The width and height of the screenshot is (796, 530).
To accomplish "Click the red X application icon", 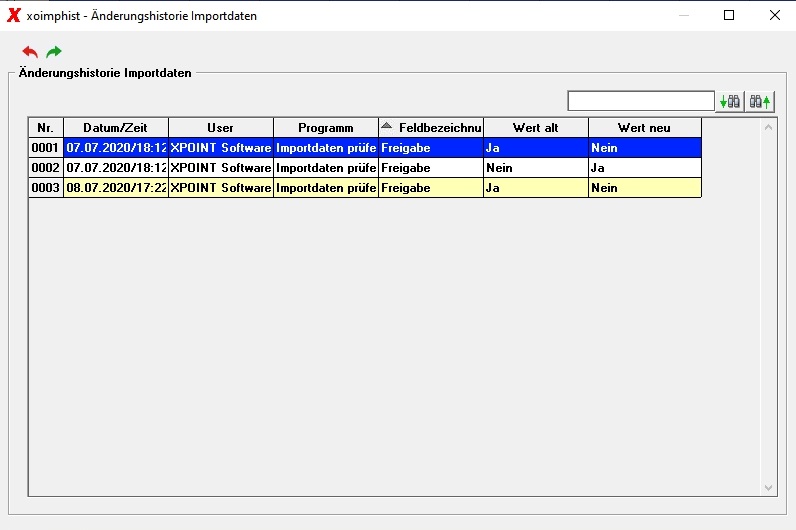I will [x=14, y=15].
